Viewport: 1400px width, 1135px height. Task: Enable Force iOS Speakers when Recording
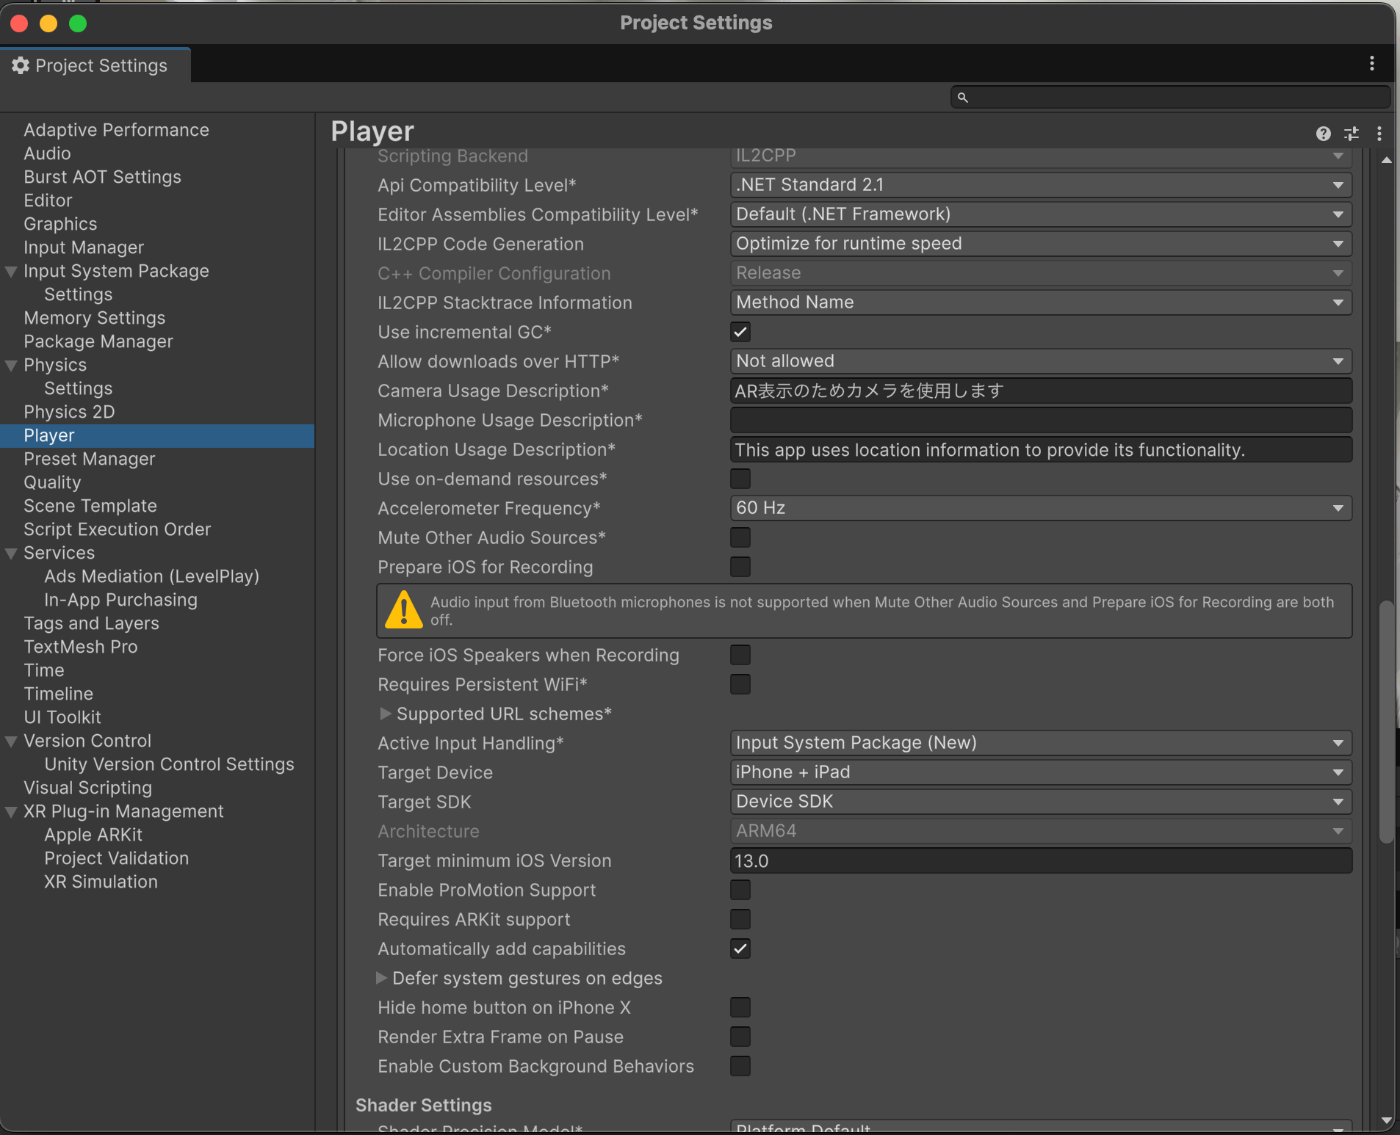pyautogui.click(x=740, y=655)
